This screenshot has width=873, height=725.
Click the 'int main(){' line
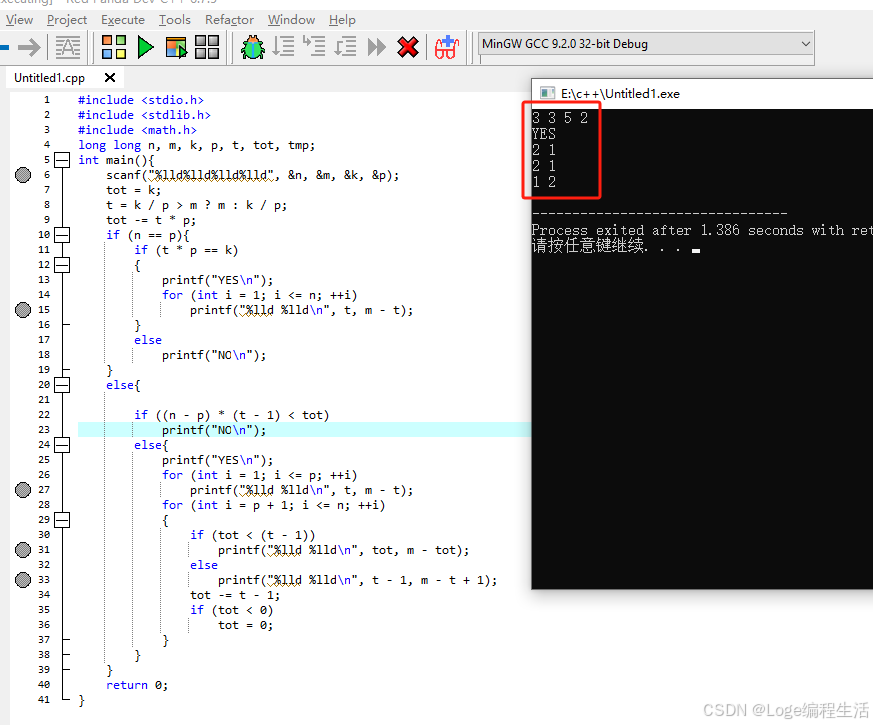click(116, 160)
